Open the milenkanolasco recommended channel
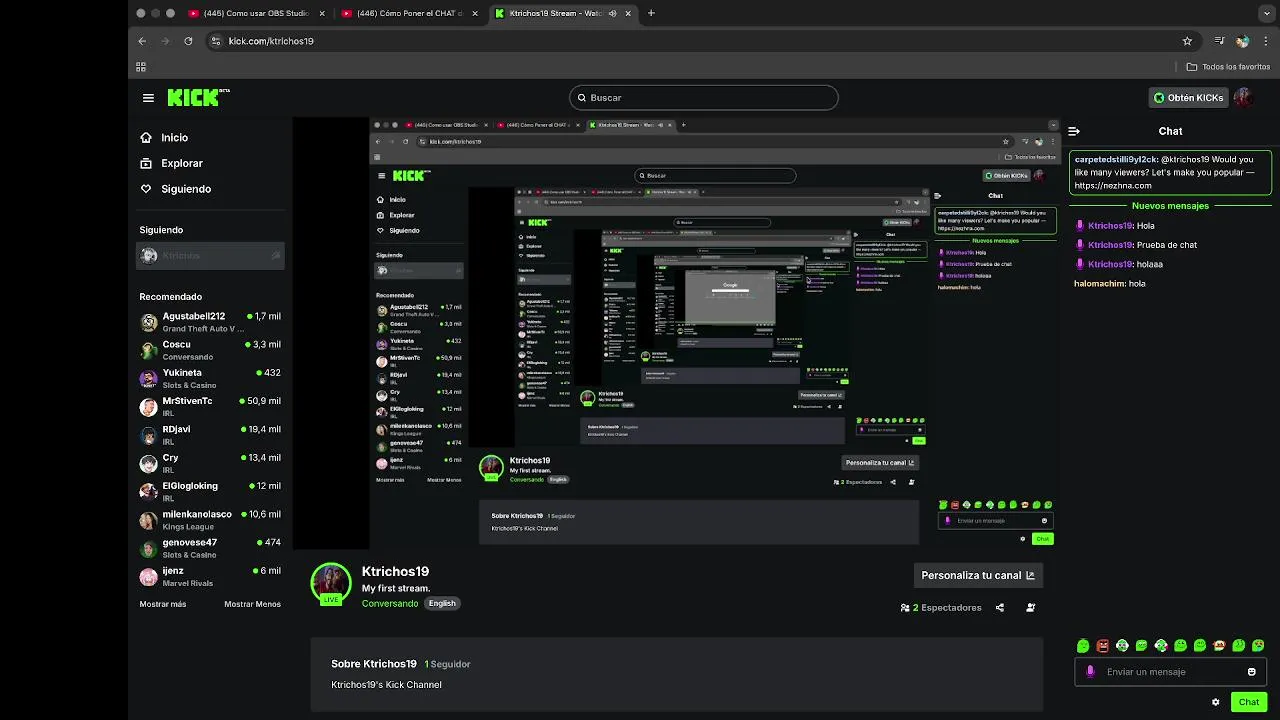Image resolution: width=1280 pixels, height=720 pixels. [x=210, y=520]
